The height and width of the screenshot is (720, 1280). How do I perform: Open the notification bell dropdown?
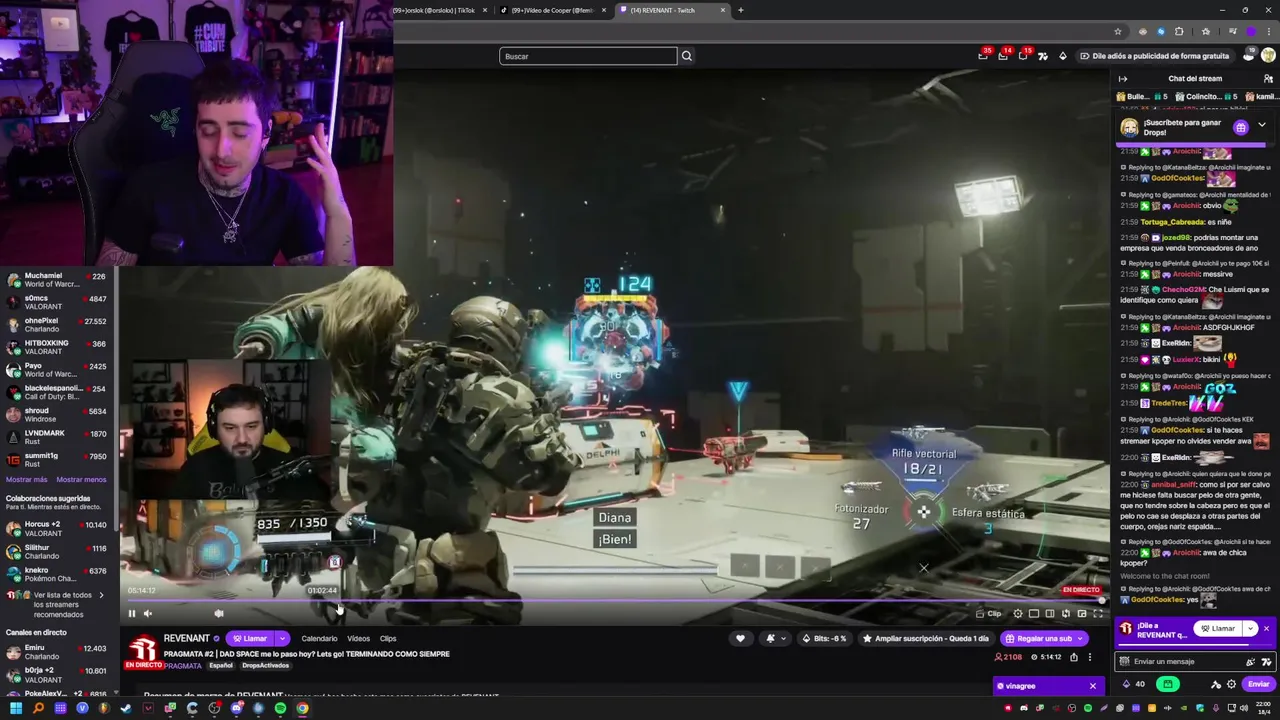774,638
